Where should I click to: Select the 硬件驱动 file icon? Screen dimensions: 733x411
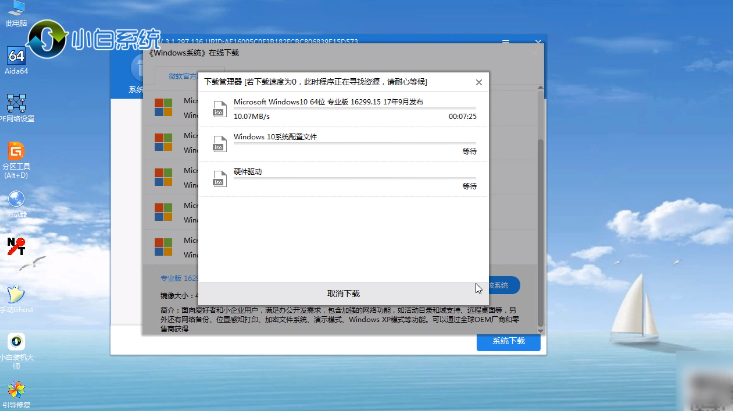pos(219,179)
